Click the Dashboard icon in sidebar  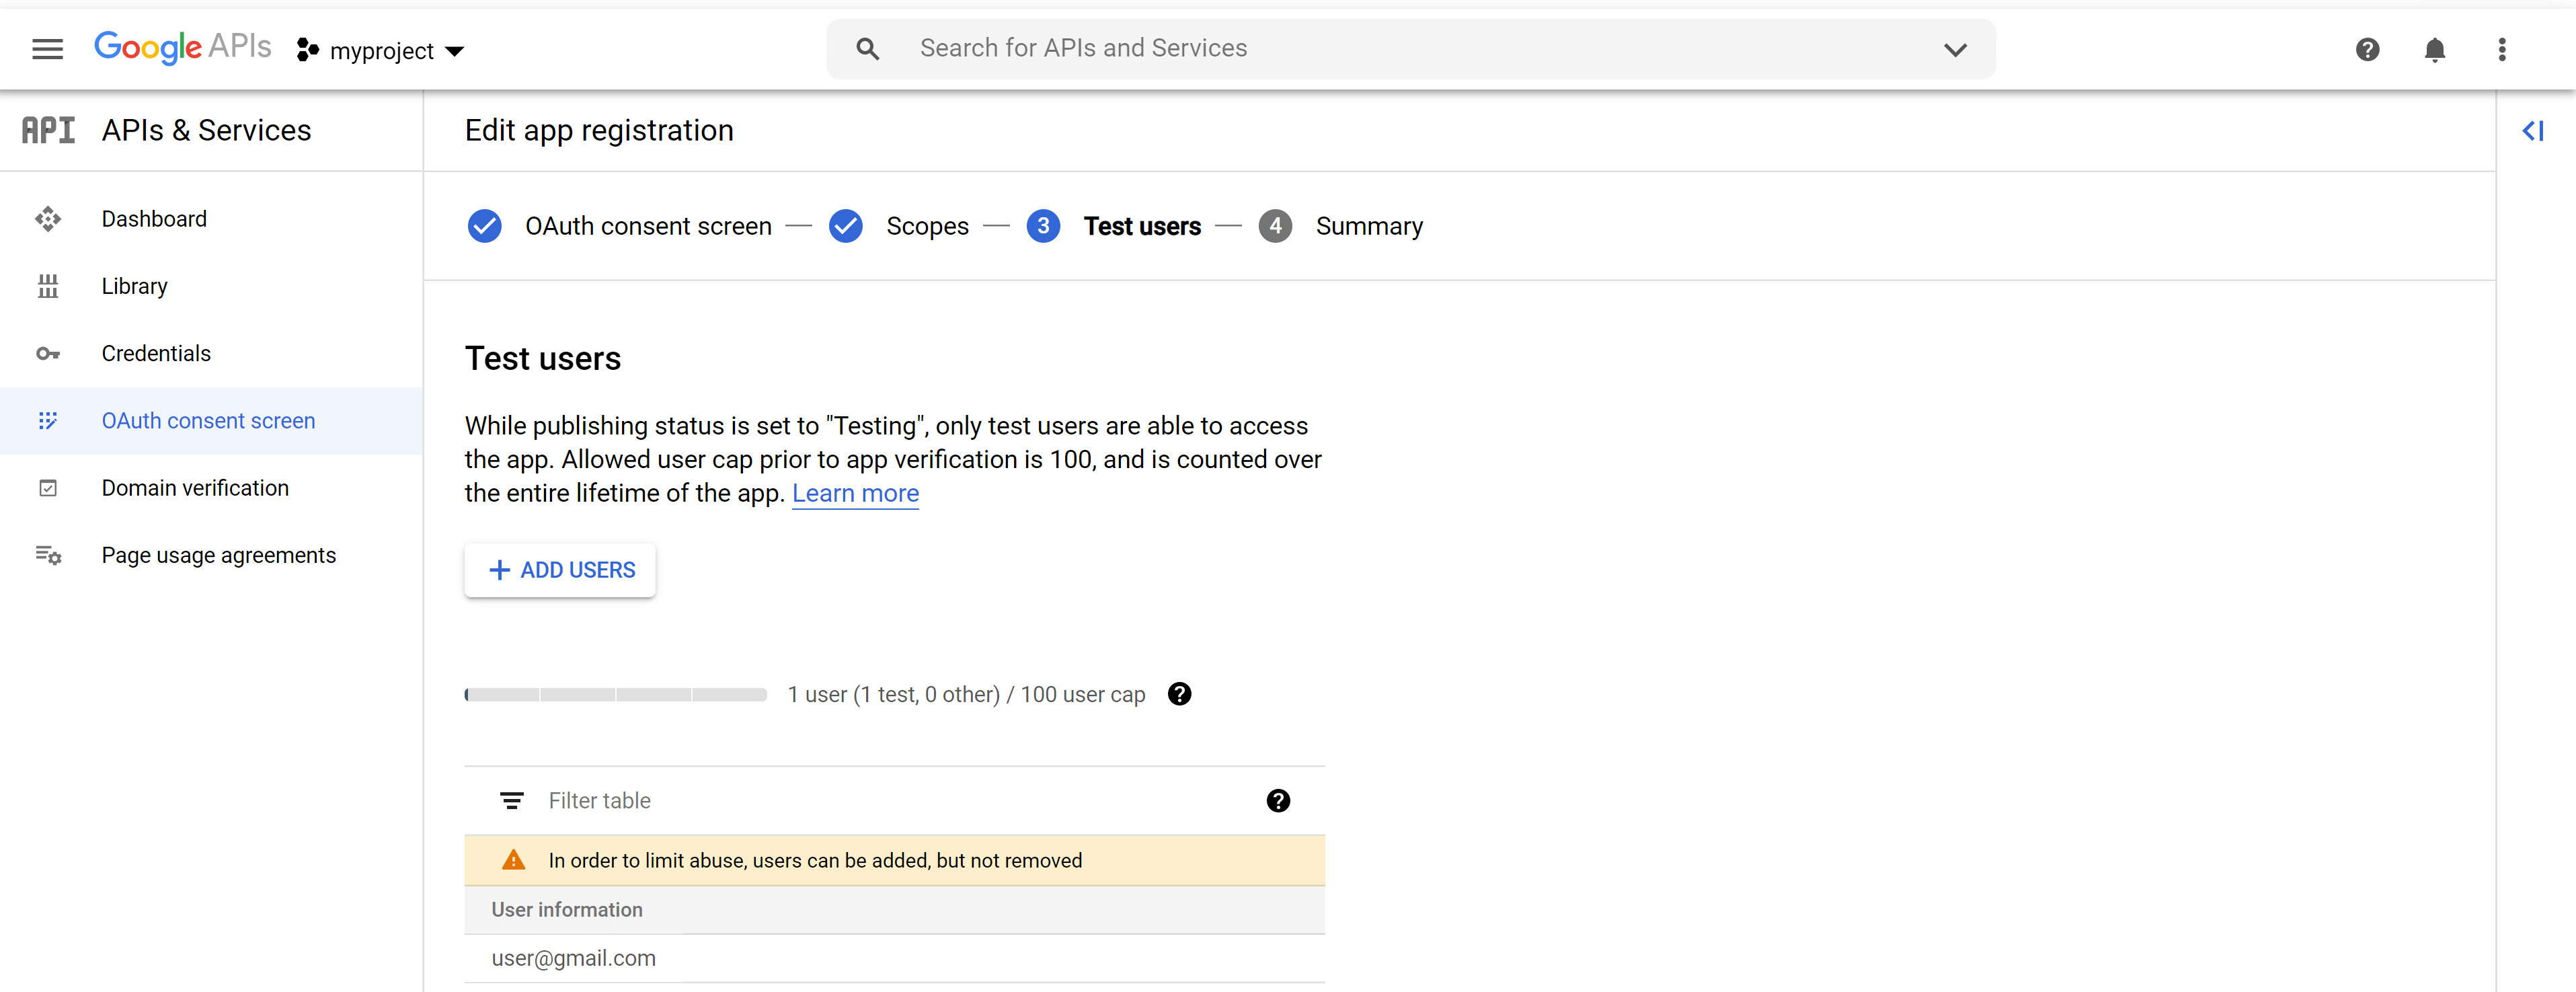pyautogui.click(x=48, y=219)
